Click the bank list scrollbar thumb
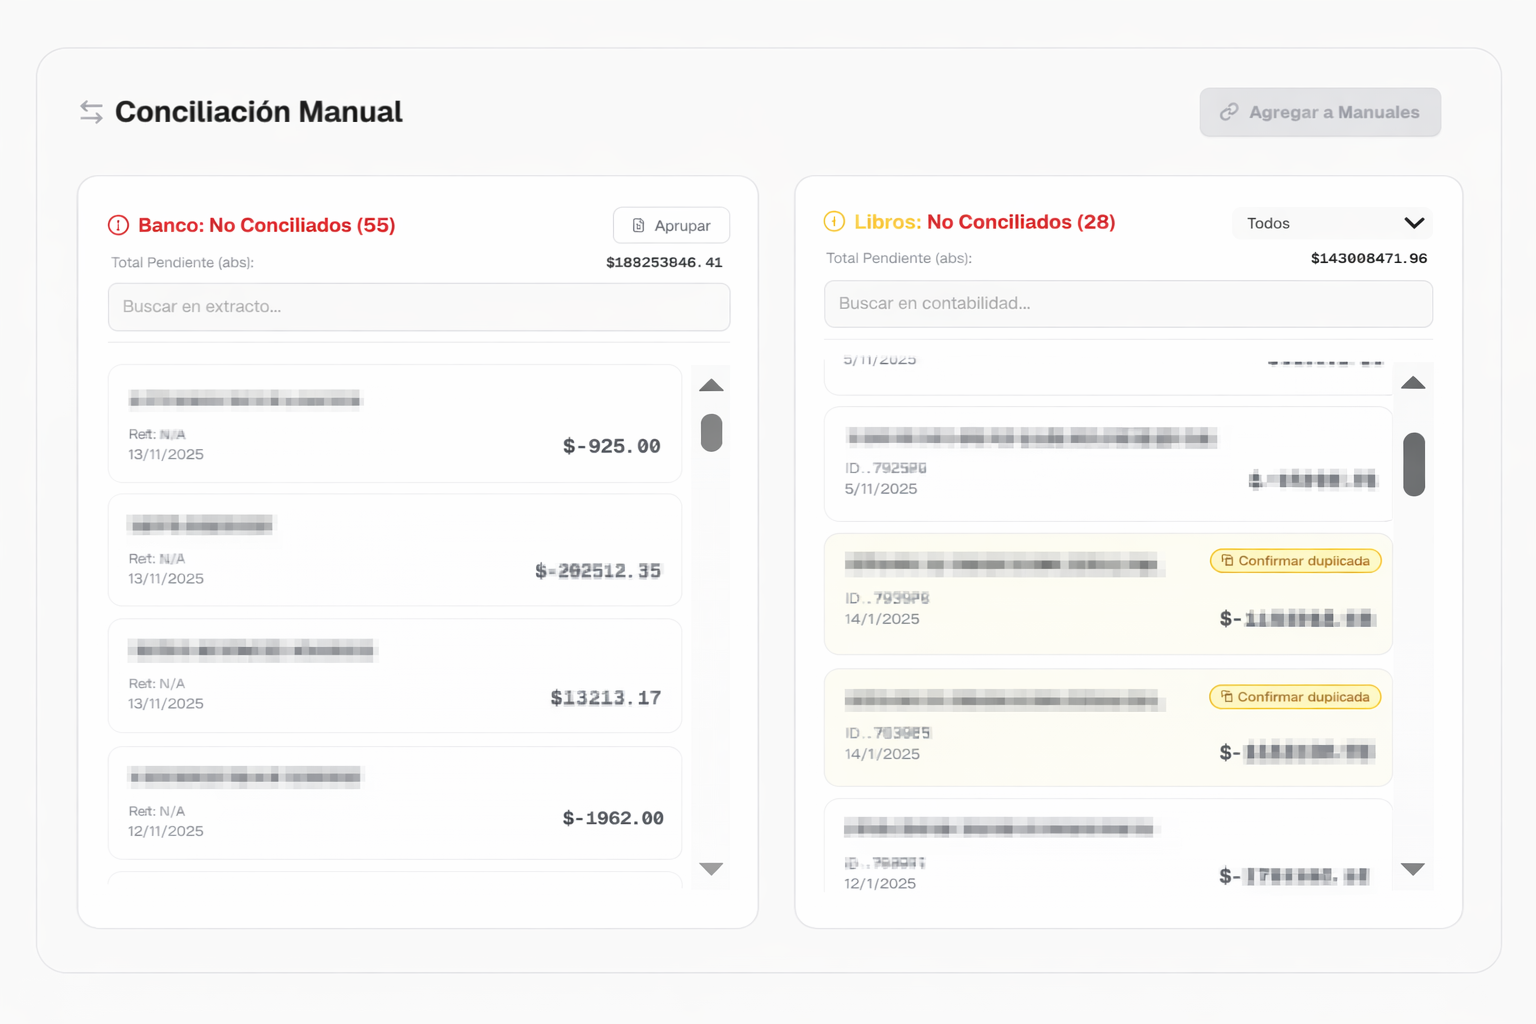This screenshot has height=1024, width=1536. 711,433
